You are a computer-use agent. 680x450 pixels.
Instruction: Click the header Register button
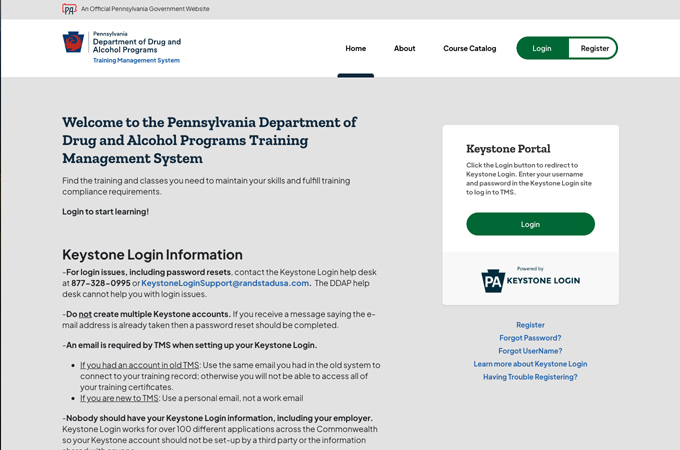coord(594,48)
